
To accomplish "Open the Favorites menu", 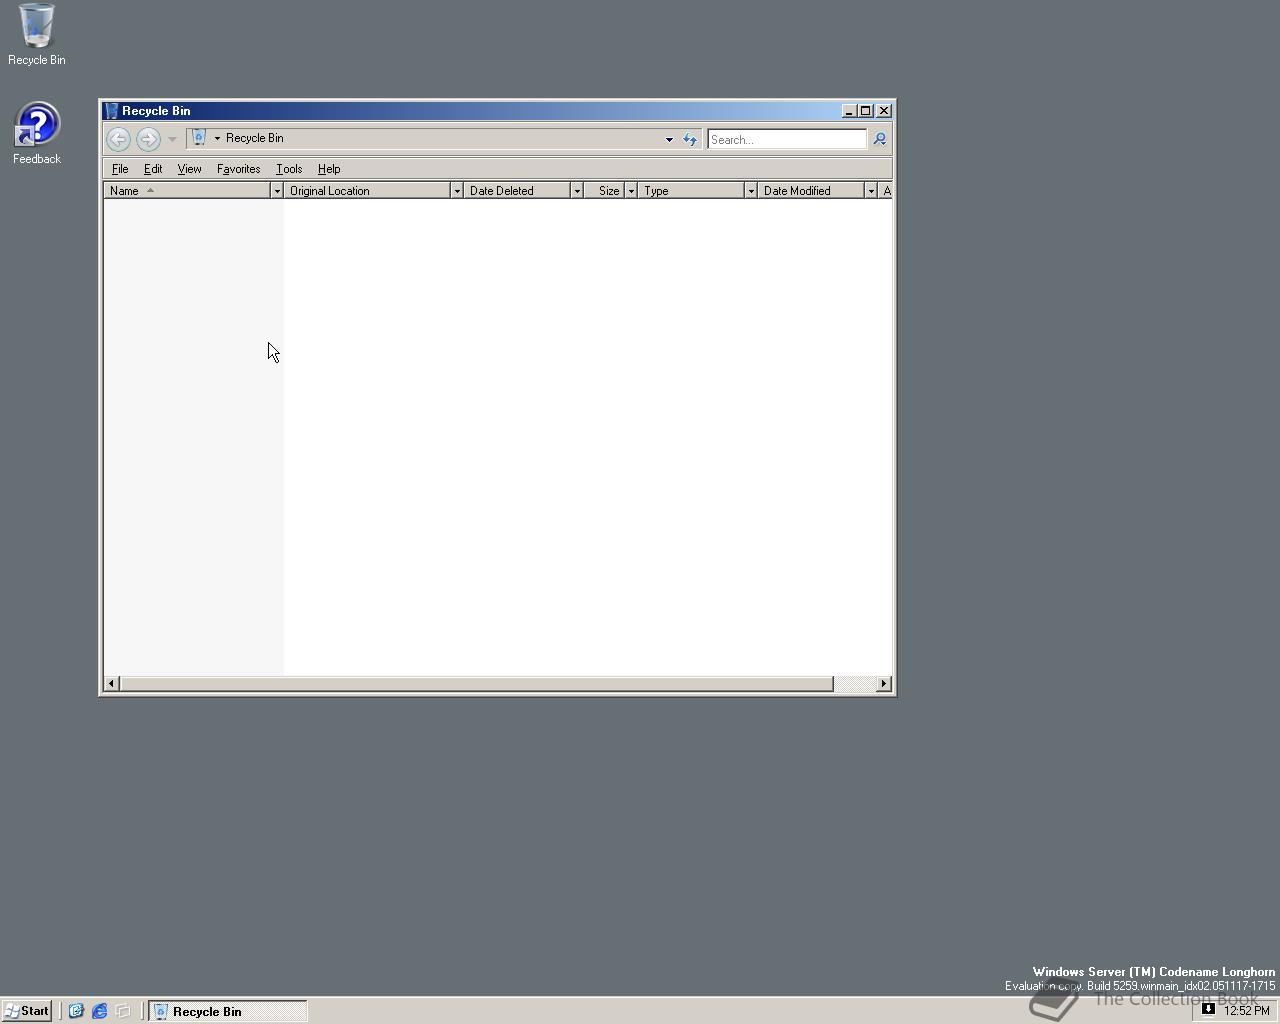I will tap(238, 169).
